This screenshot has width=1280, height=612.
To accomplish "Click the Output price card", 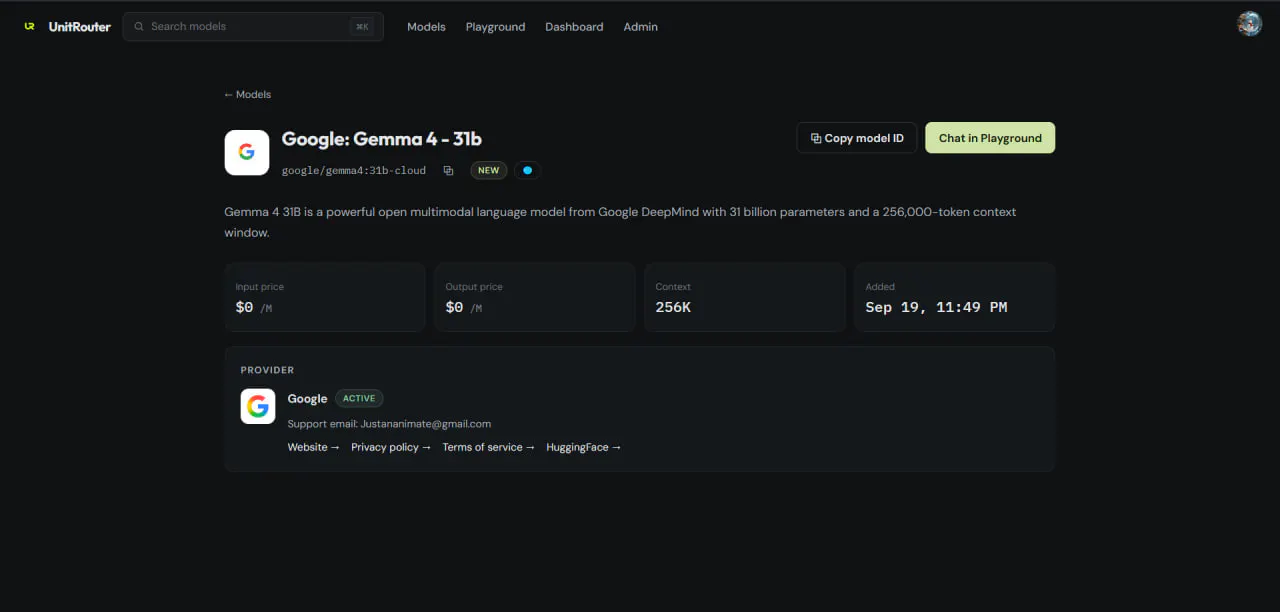I will [535, 297].
